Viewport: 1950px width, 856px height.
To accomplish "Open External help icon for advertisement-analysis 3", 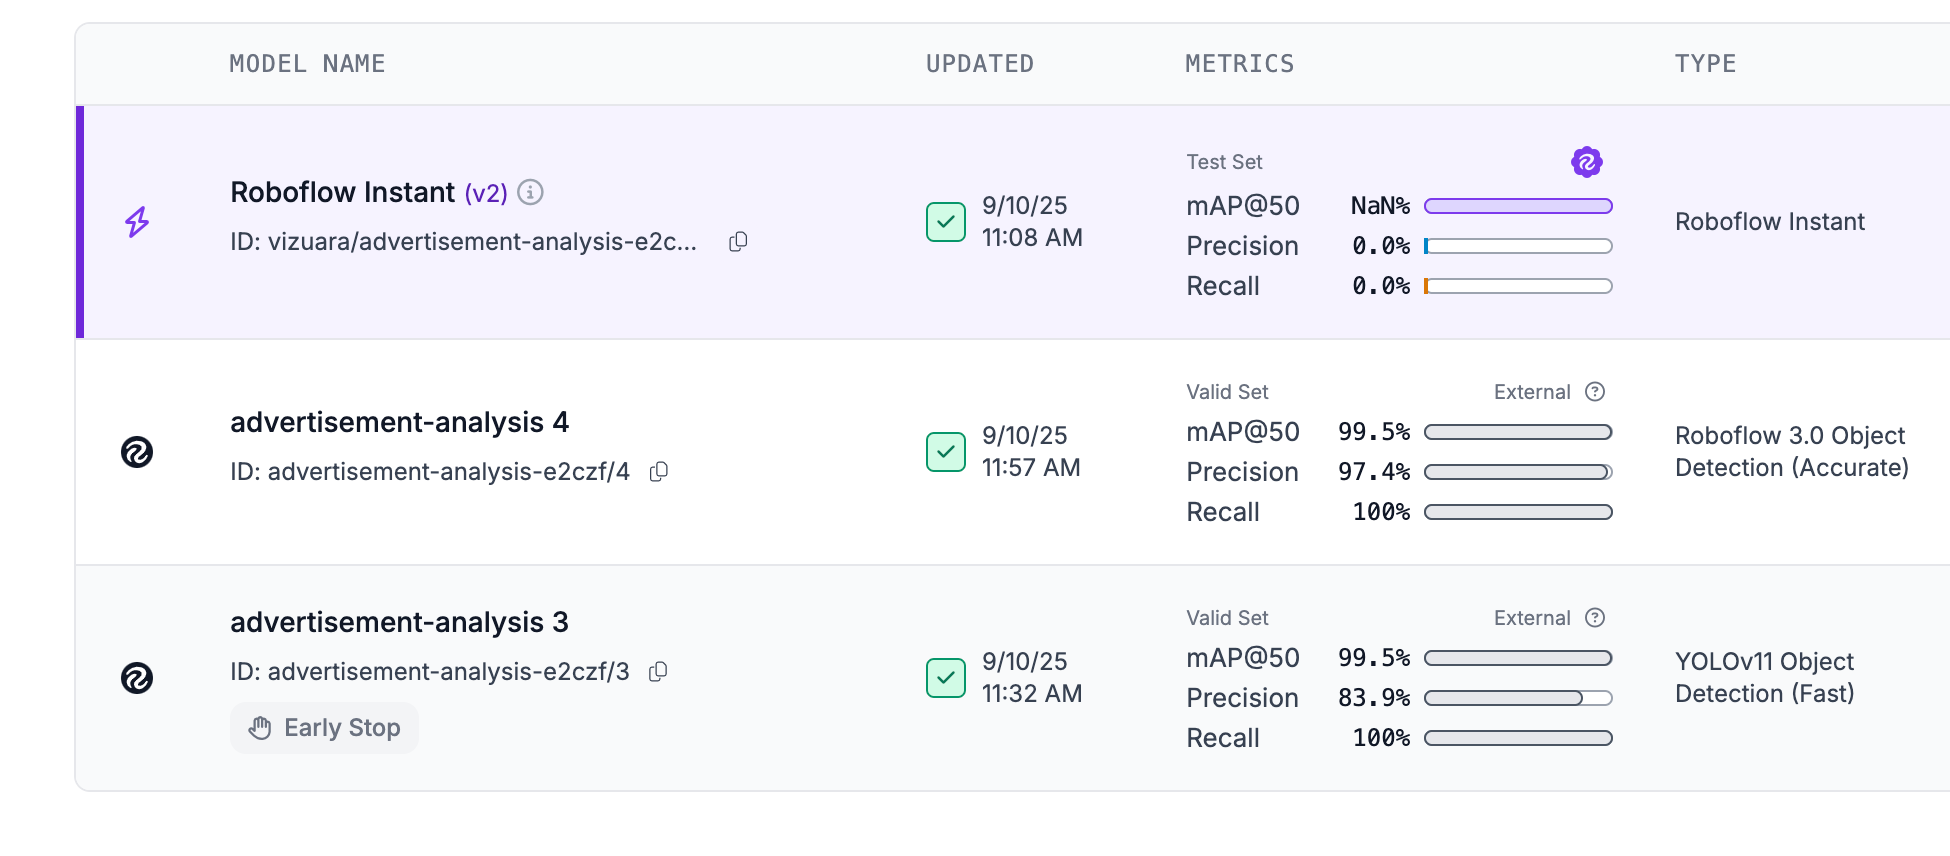I will click(1595, 618).
